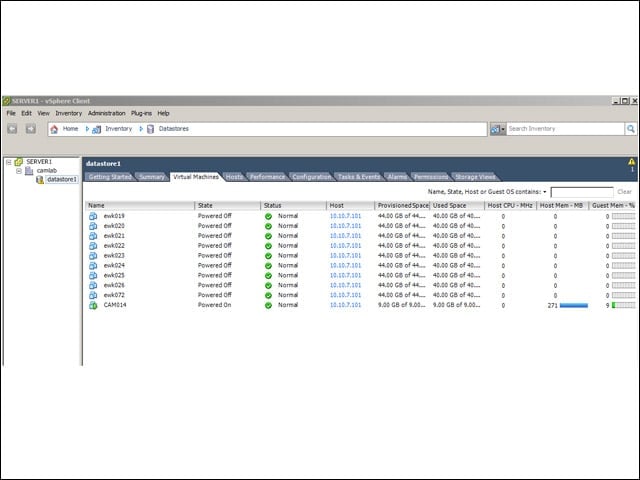Click the ewk023 virtual machine icon
Image resolution: width=640 pixels, height=480 pixels.
pyautogui.click(x=93, y=256)
